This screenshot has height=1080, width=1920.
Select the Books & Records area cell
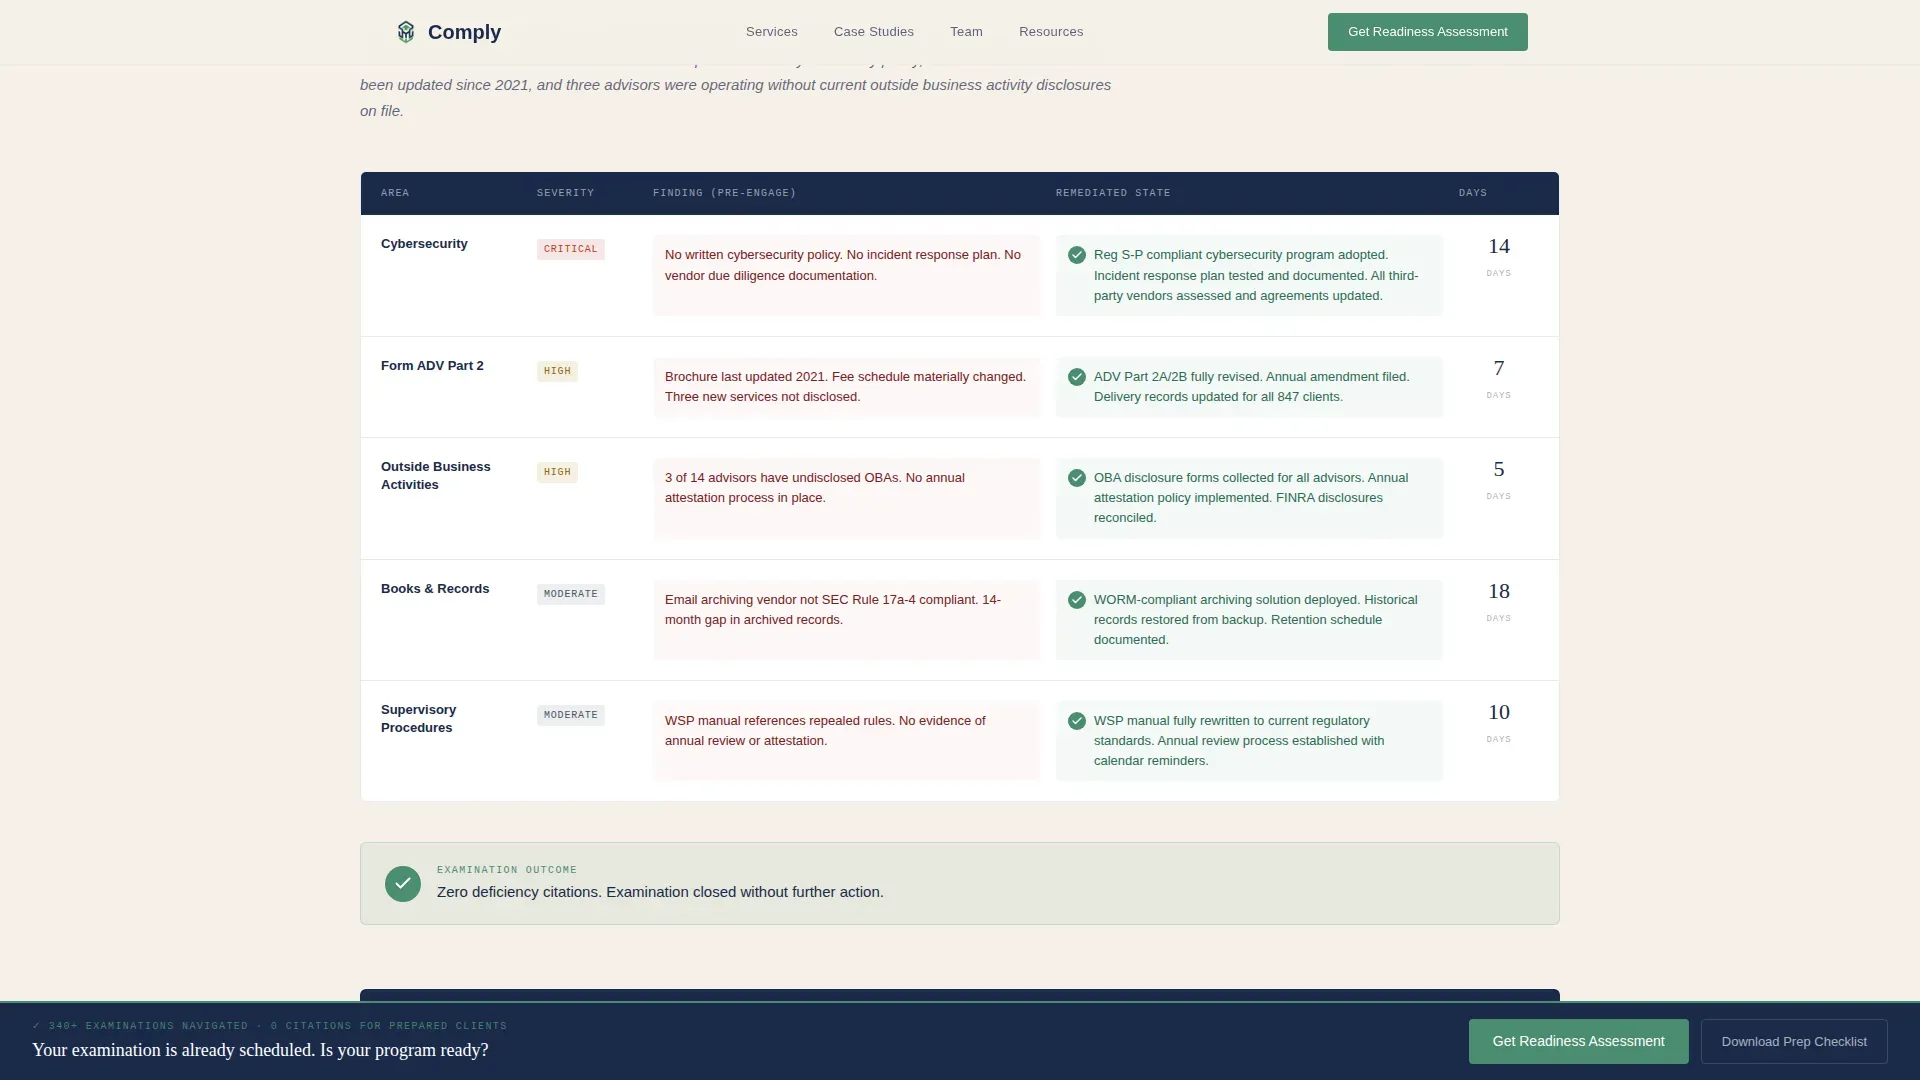(x=435, y=589)
